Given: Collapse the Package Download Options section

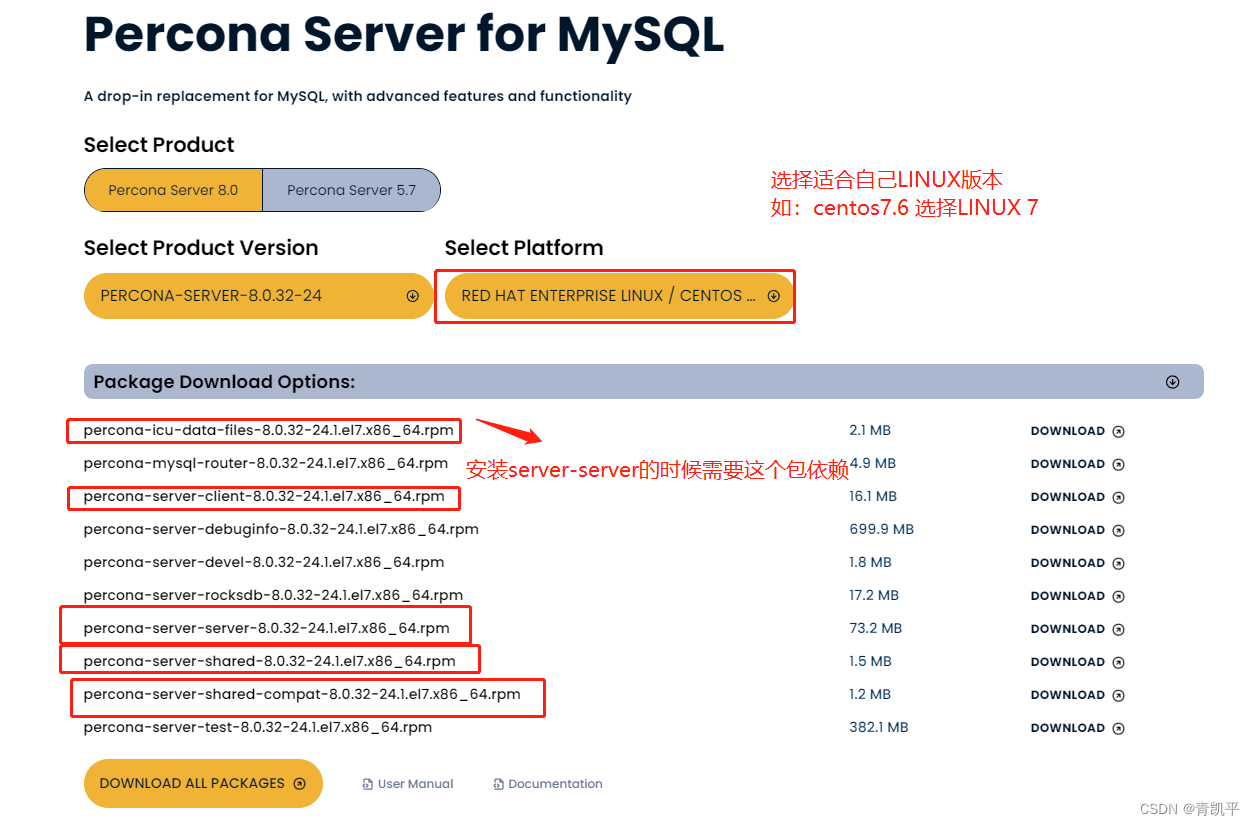Looking at the screenshot, I should tap(1172, 381).
